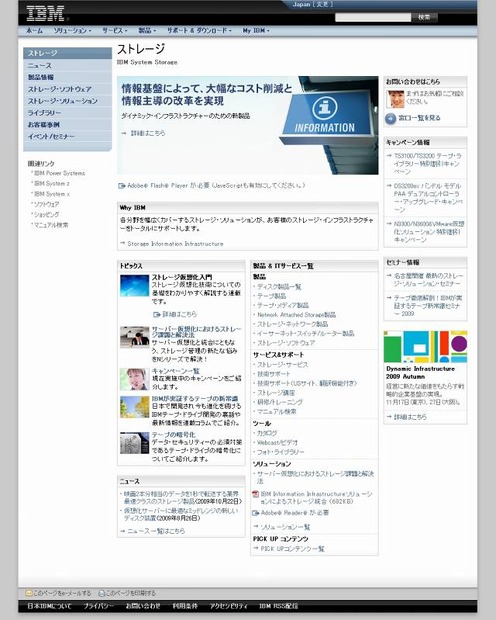Expand the サポート & ダウンロード dropdown menu

point(199,30)
